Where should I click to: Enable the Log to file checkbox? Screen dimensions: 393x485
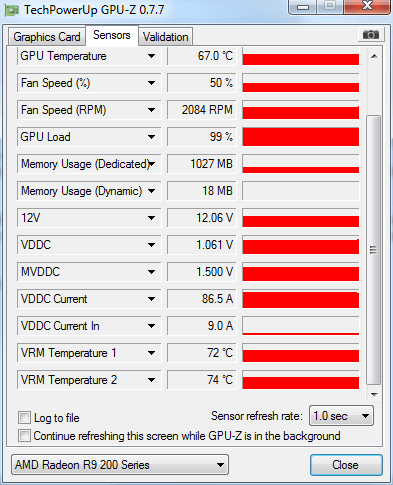(25, 417)
